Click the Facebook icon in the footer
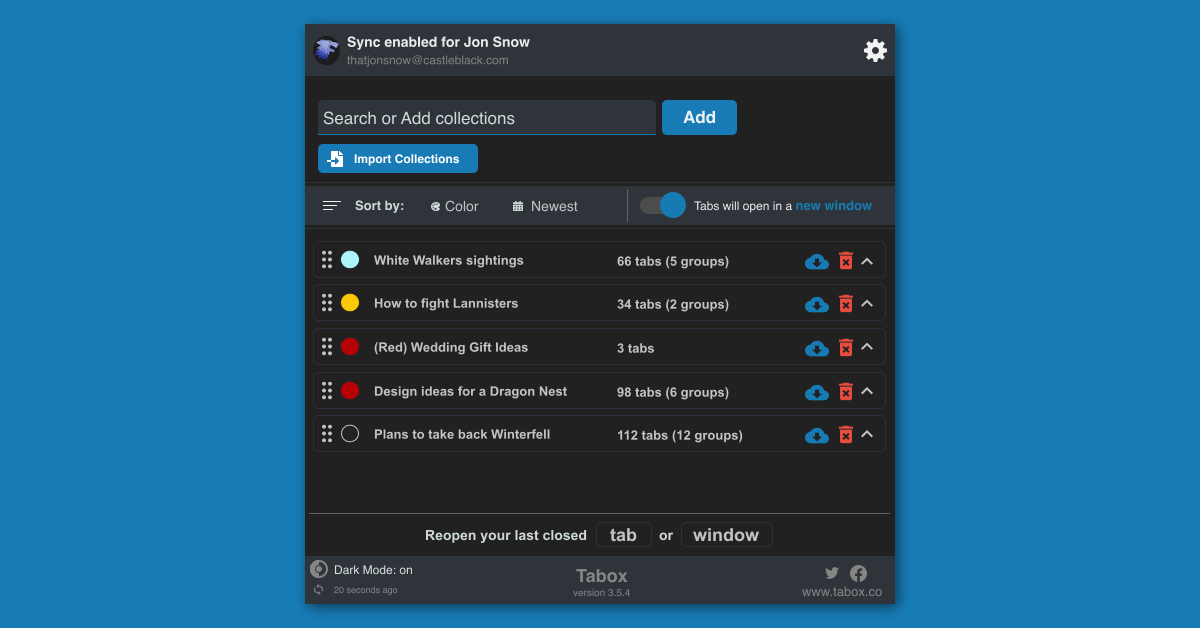The height and width of the screenshot is (628, 1200). coord(858,572)
